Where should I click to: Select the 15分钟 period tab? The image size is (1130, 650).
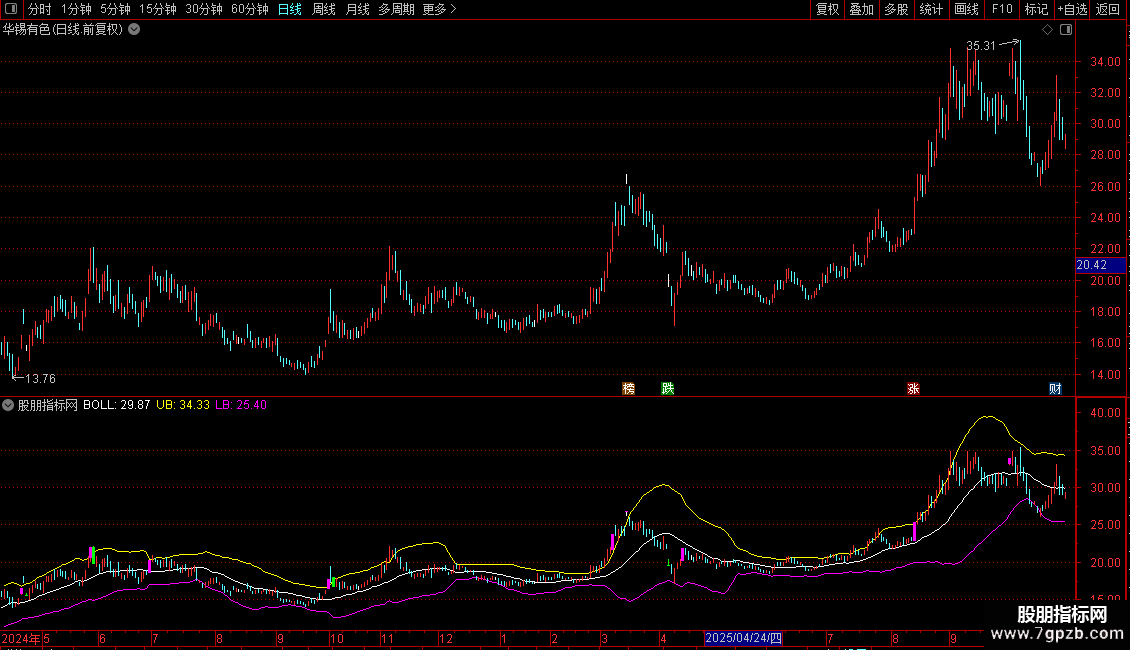(x=158, y=9)
